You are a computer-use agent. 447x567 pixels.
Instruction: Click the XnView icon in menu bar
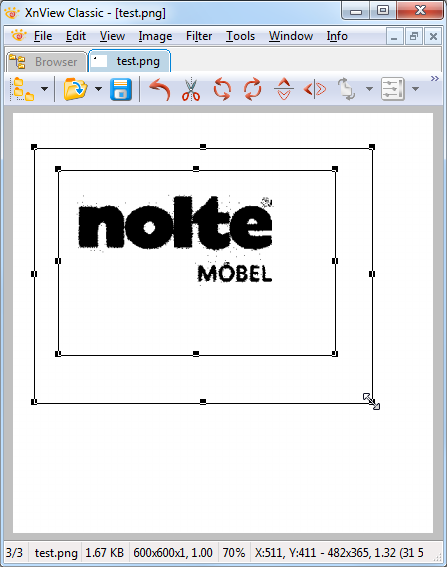tap(18, 35)
